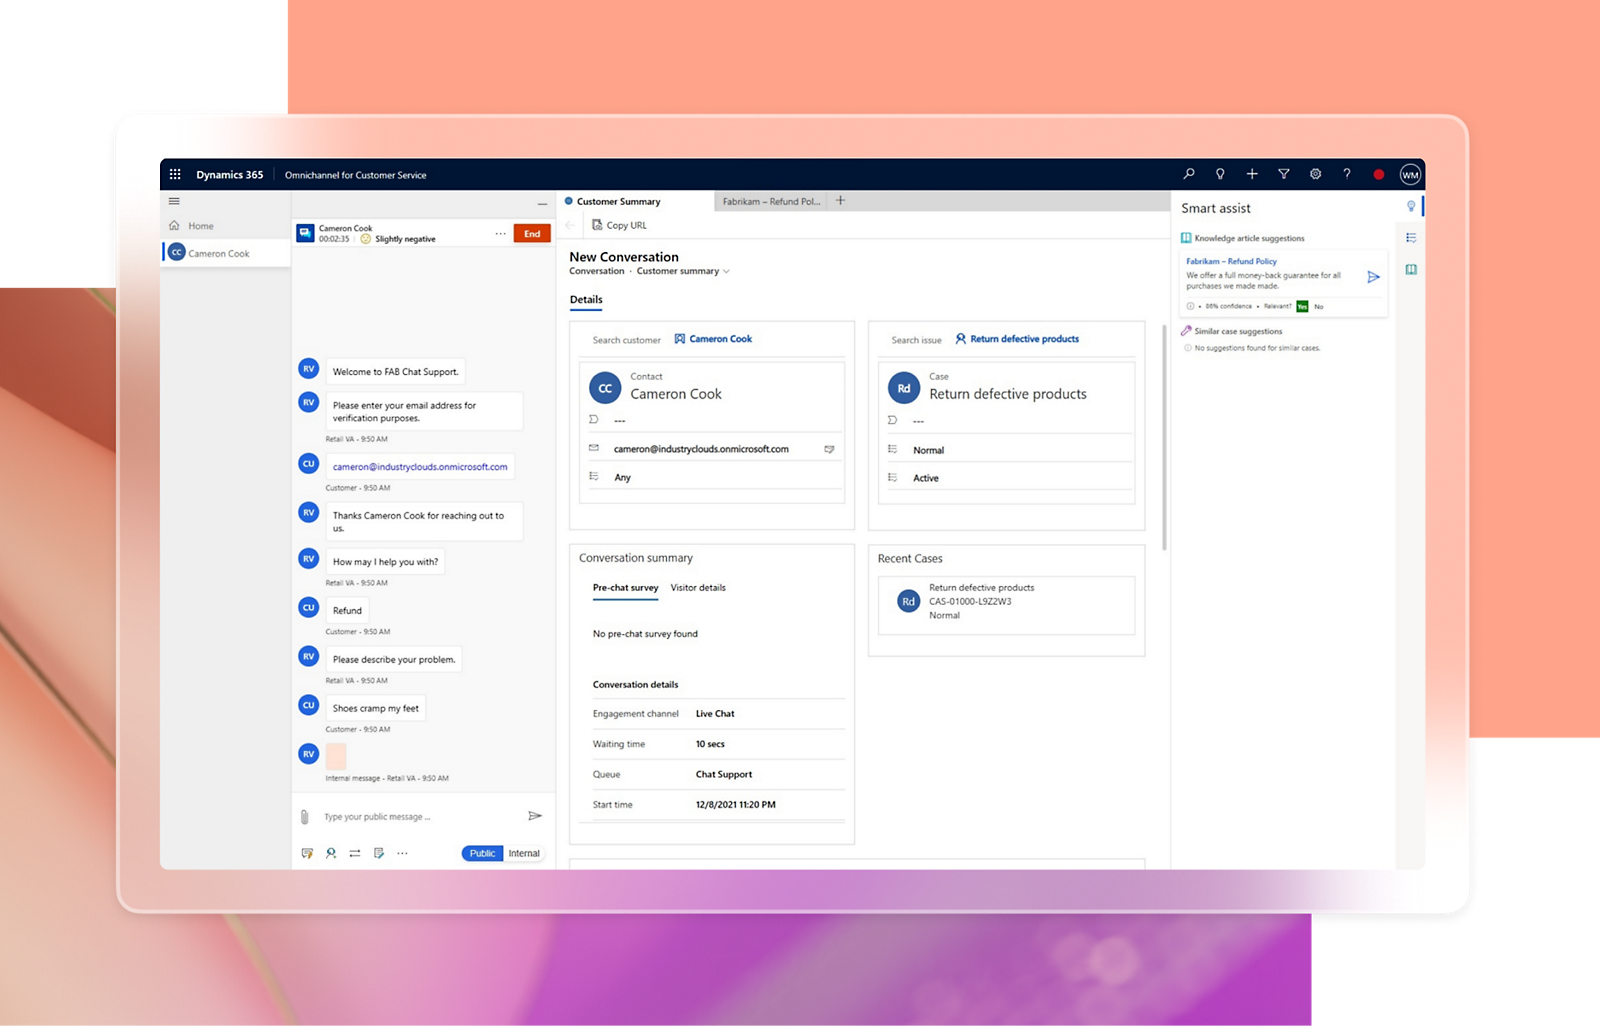Click the help question mark icon
This screenshot has height=1026, width=1600.
1347,174
